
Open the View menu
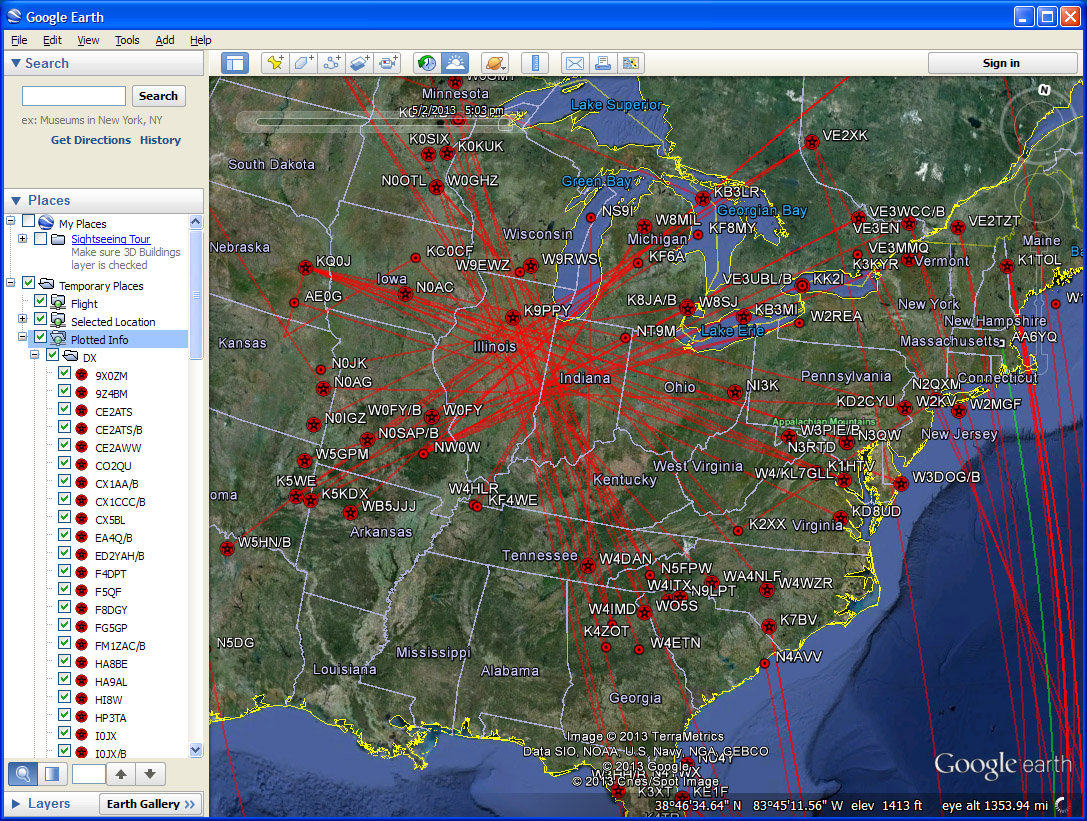(88, 40)
